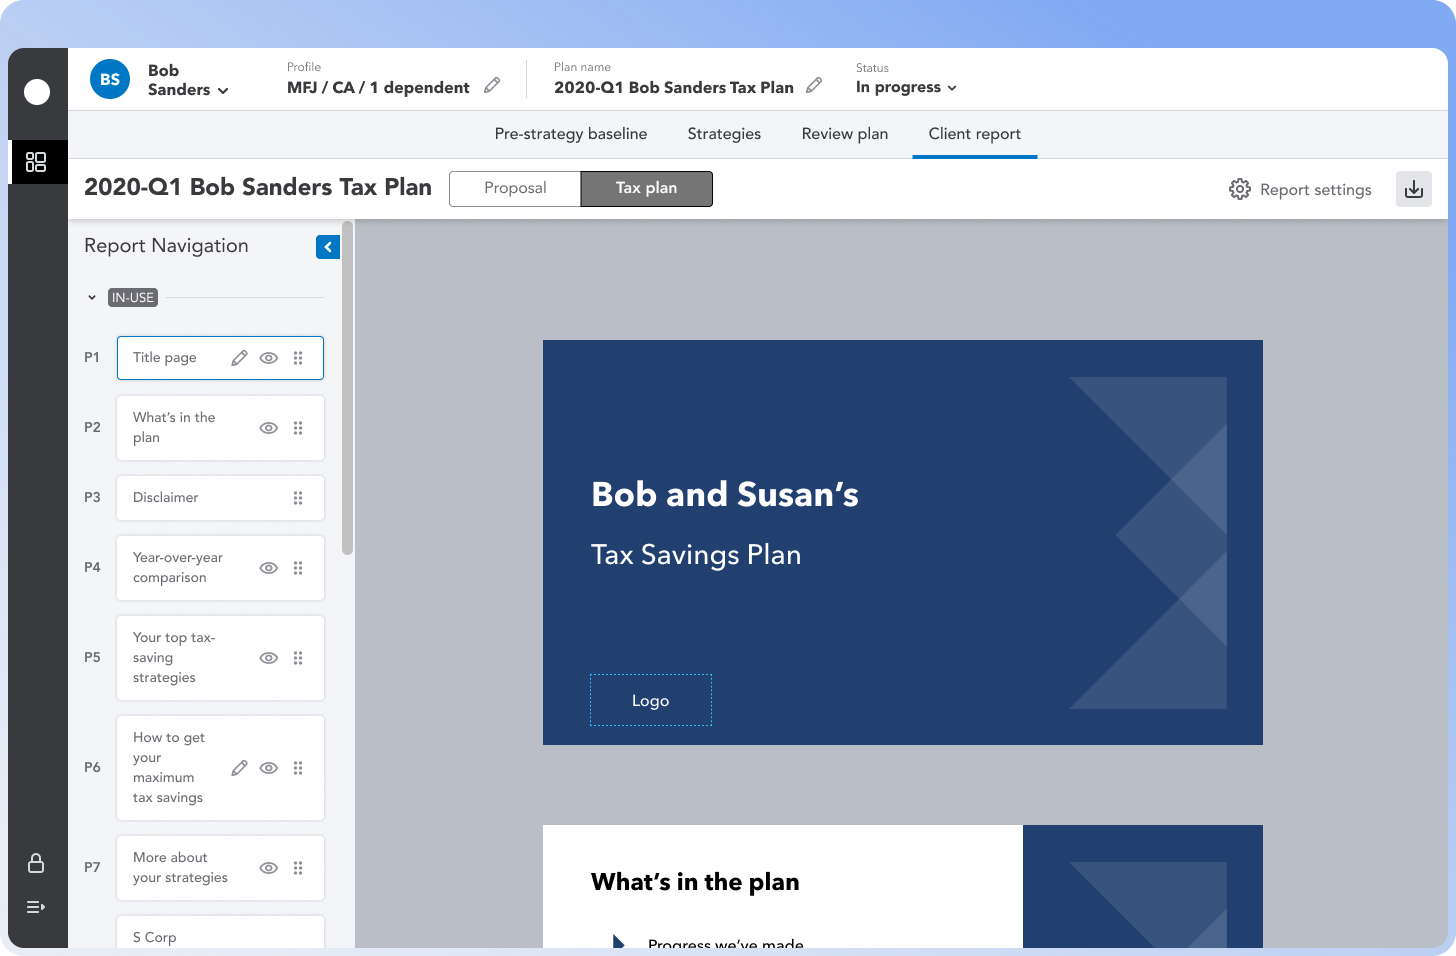Select More about your strategies card
Screen dimensions: 1456x956
tap(220, 868)
